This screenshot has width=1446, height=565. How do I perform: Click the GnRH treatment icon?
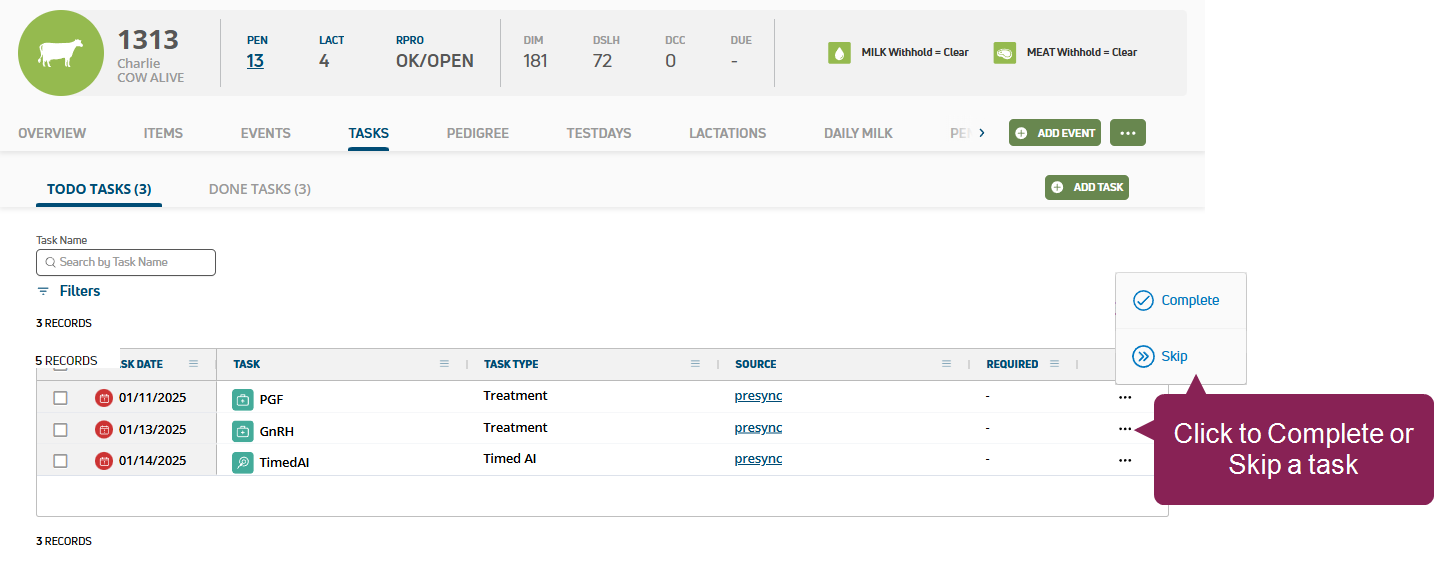(243, 431)
